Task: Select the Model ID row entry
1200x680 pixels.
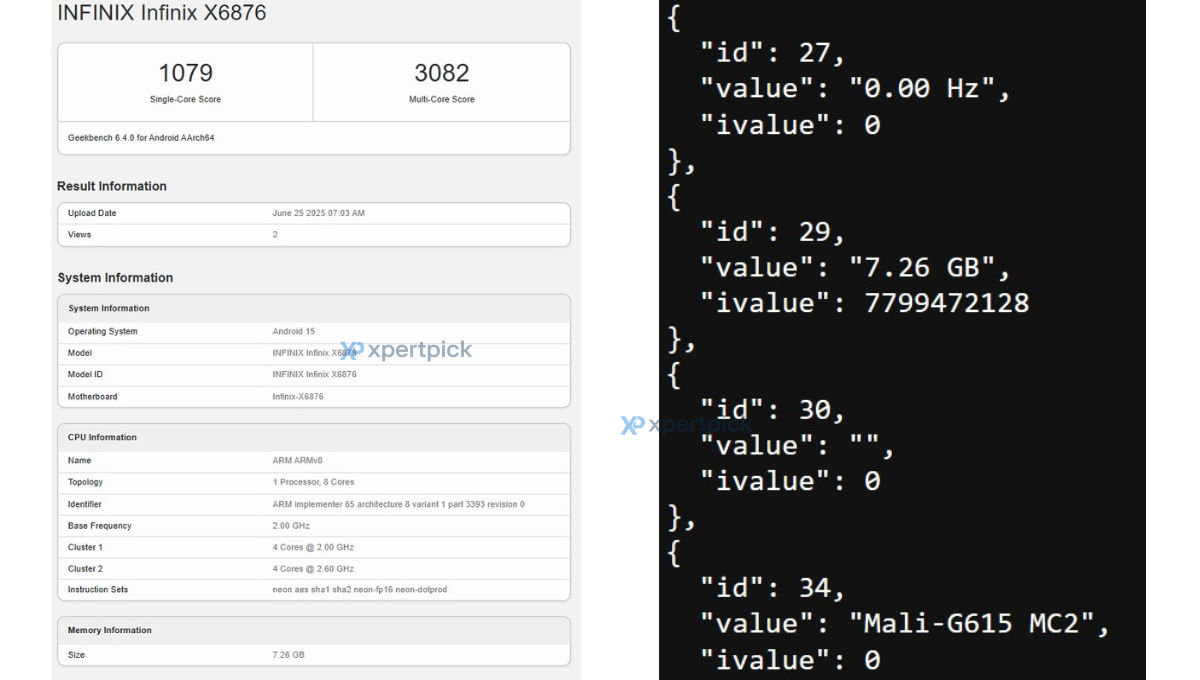Action: (314, 374)
